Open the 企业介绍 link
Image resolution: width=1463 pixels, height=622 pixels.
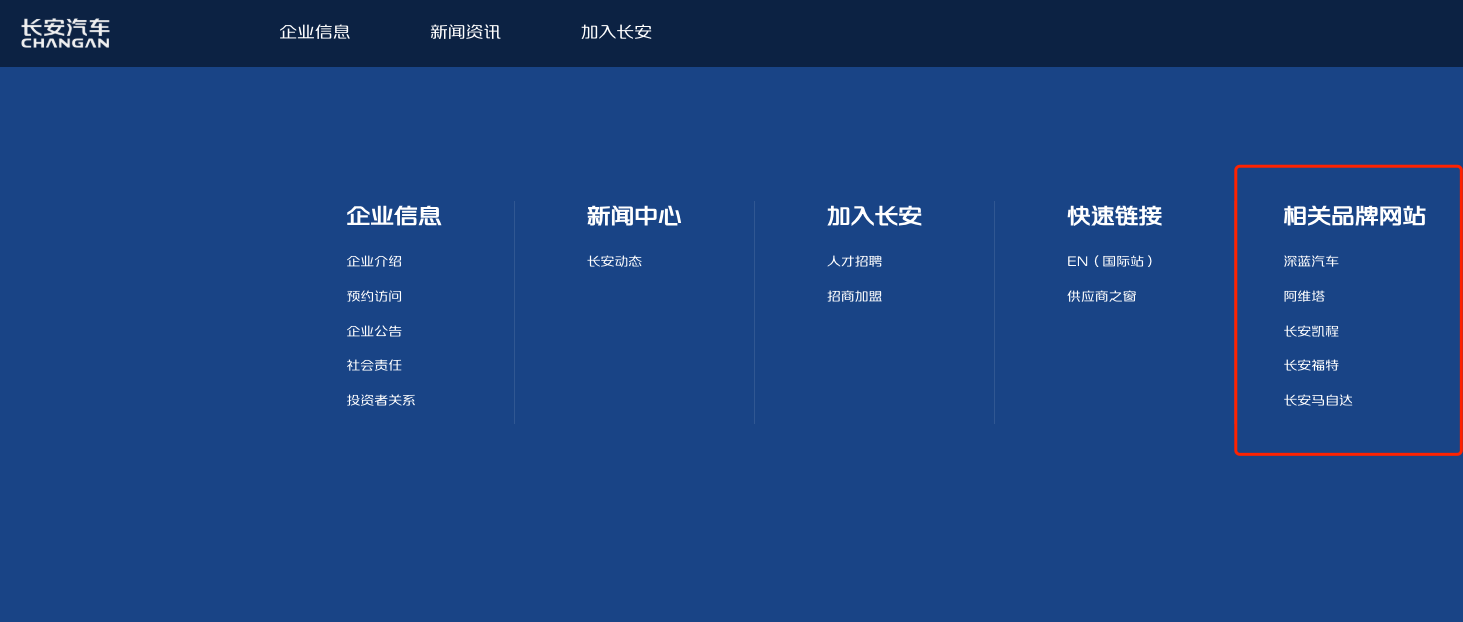(374, 262)
